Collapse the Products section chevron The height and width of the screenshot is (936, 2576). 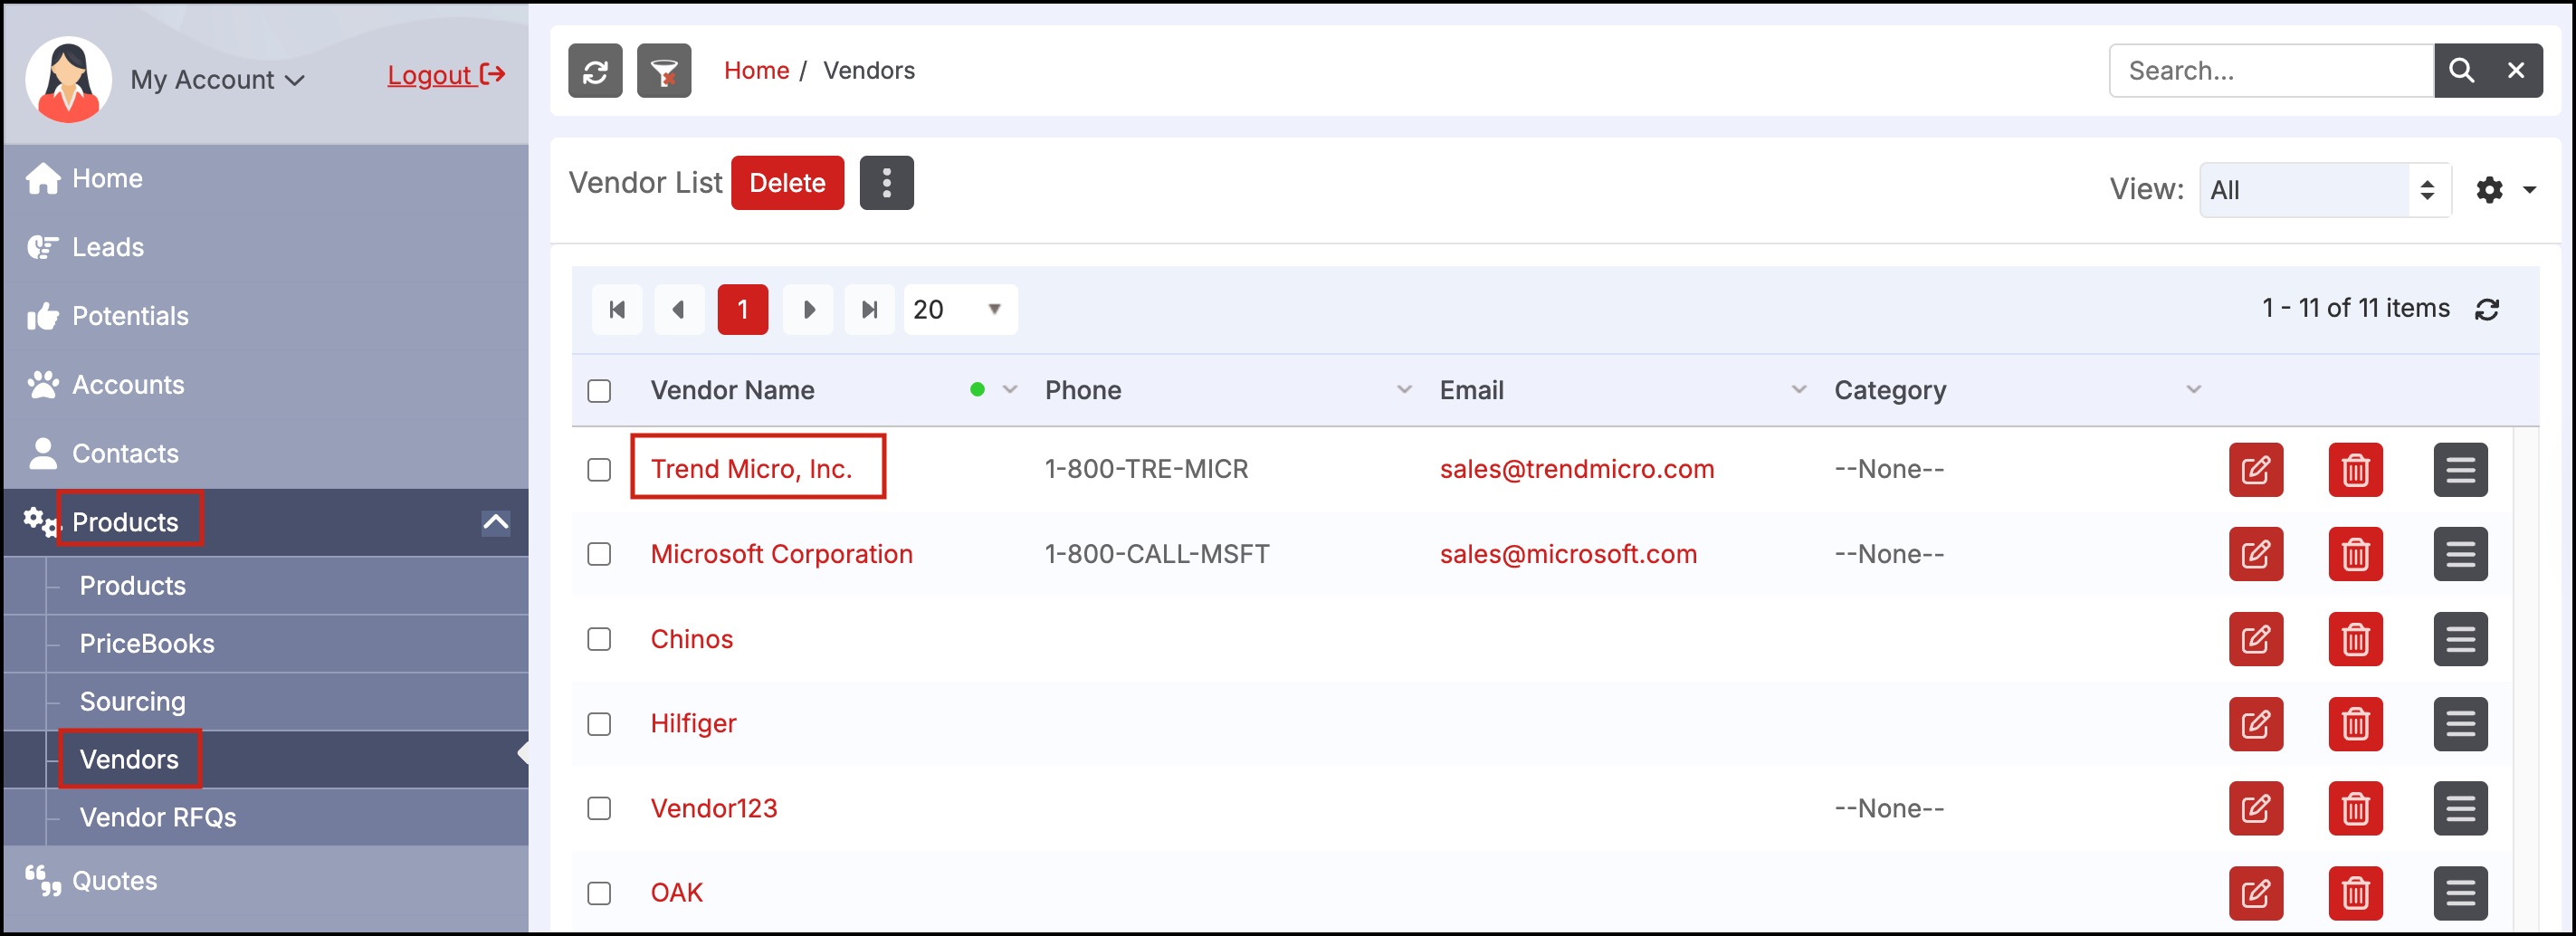point(495,522)
